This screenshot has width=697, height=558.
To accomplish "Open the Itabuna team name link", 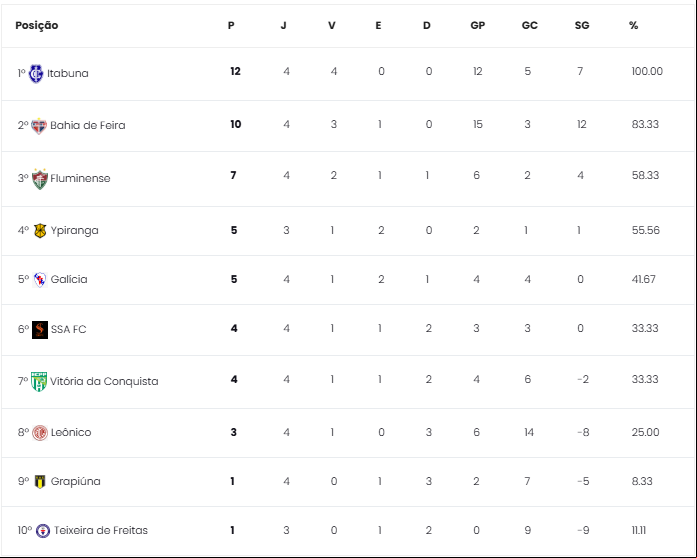I will coord(68,73).
